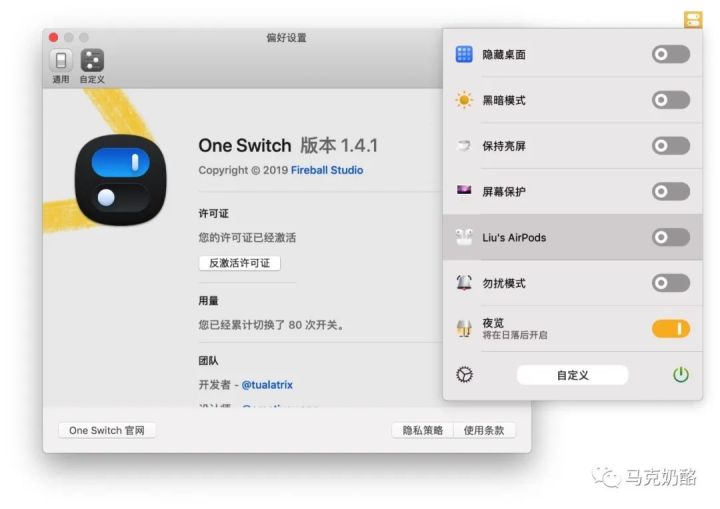The image size is (720, 509).
Task: Open the 使用条款 button
Action: point(484,430)
